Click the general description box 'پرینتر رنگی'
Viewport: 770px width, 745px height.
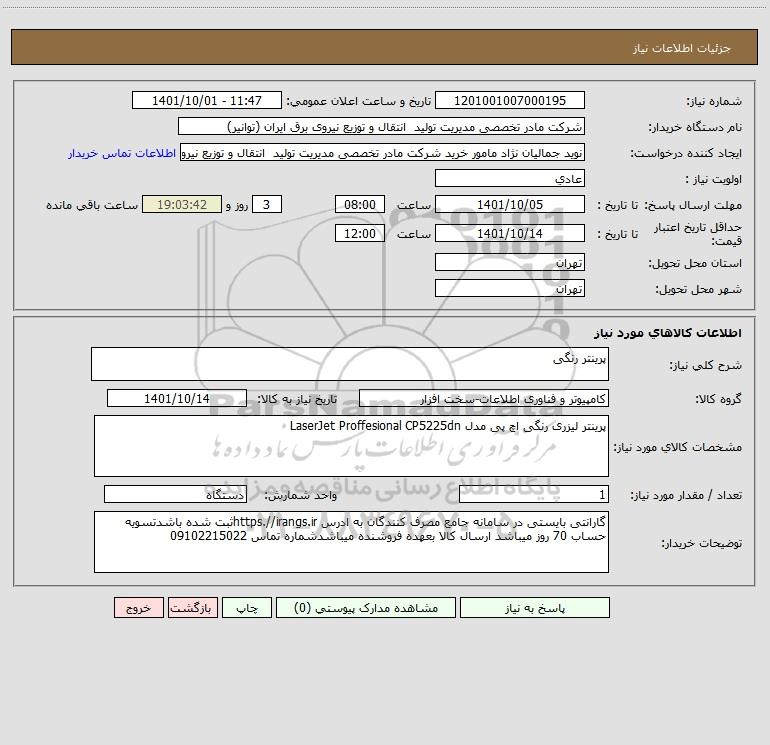tap(350, 364)
